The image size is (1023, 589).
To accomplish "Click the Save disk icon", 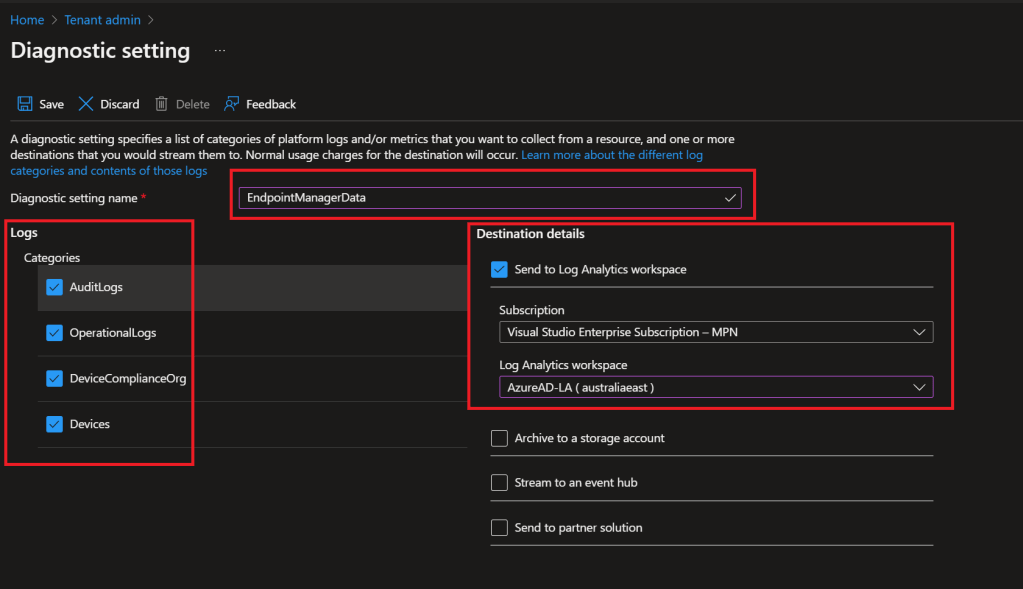I will (25, 104).
